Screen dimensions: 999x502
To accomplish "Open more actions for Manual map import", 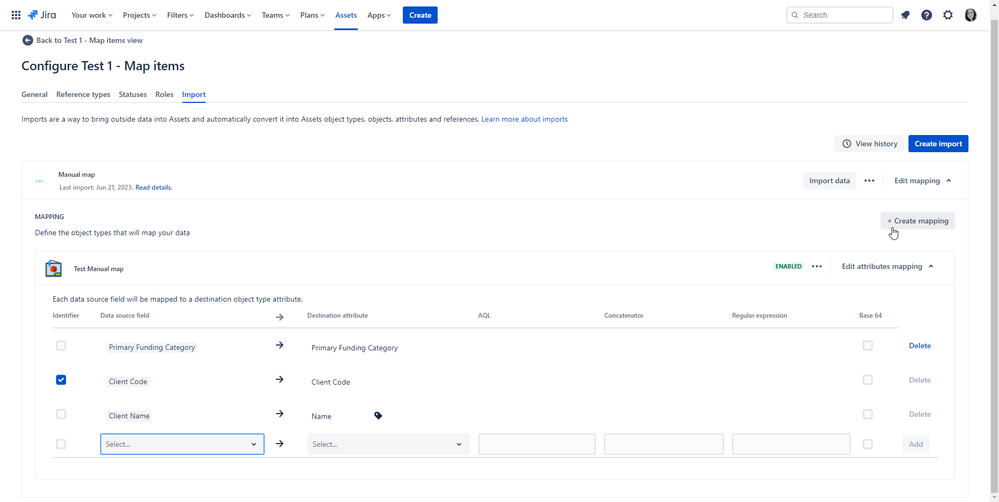I will 869,181.
